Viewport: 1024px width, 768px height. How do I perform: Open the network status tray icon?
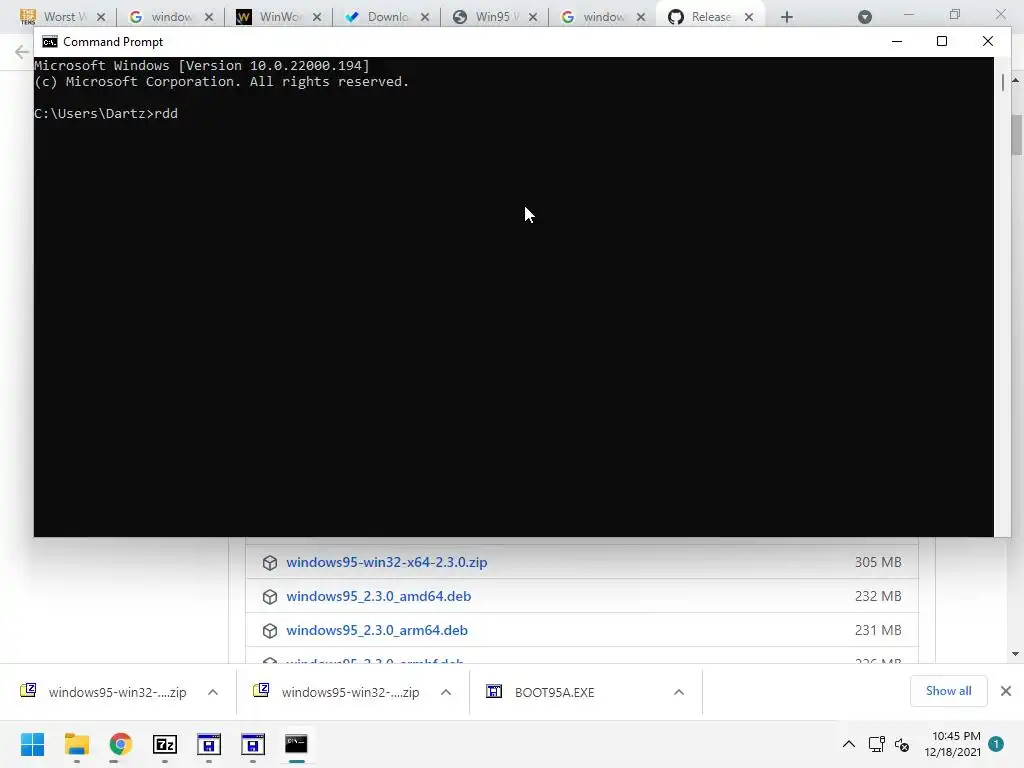click(876, 744)
